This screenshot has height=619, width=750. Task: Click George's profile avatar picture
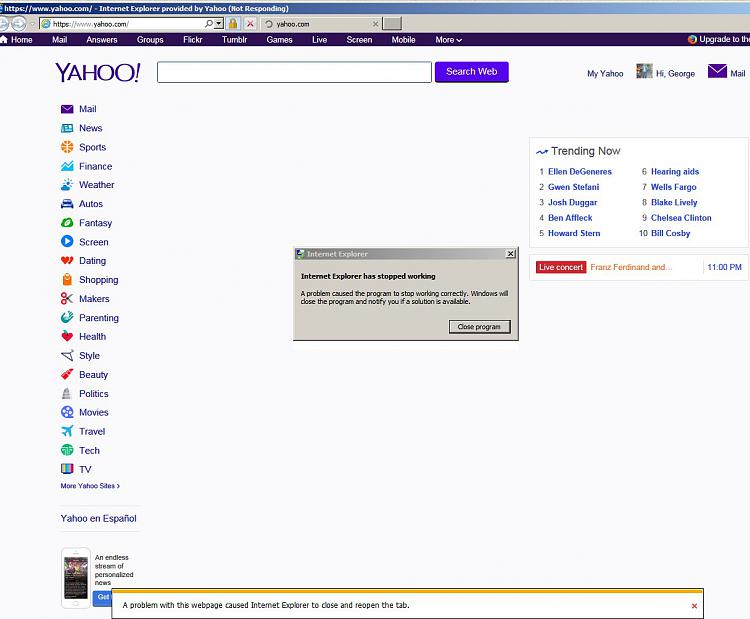(644, 71)
